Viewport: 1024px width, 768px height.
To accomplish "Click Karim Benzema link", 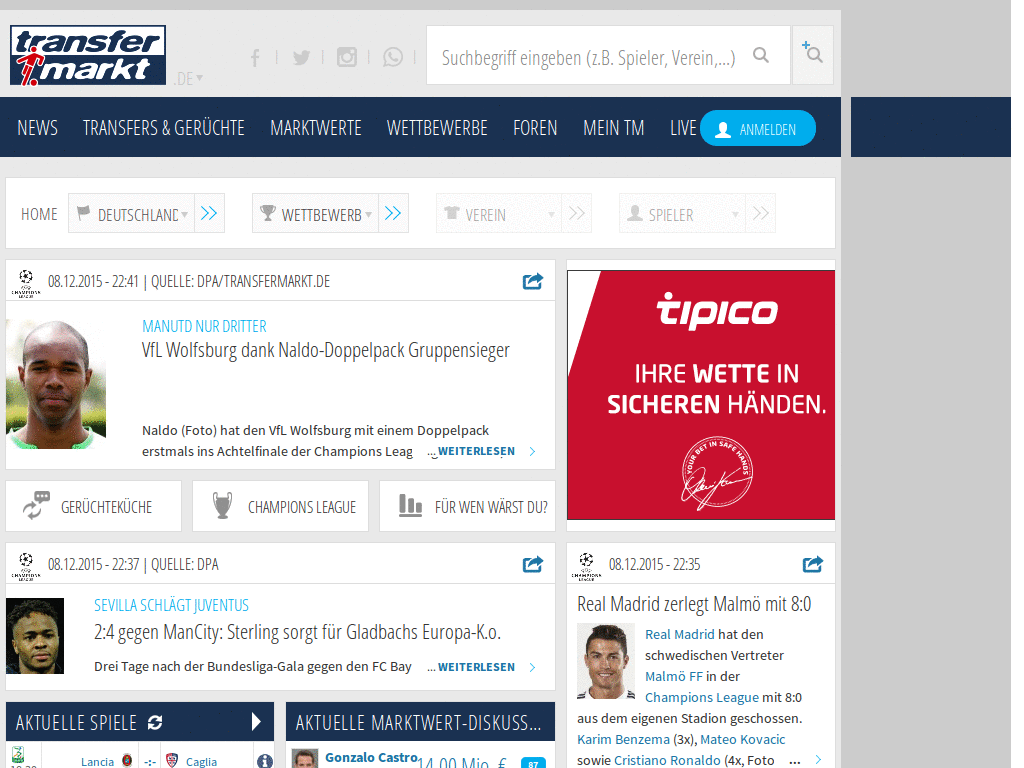I will [x=624, y=739].
